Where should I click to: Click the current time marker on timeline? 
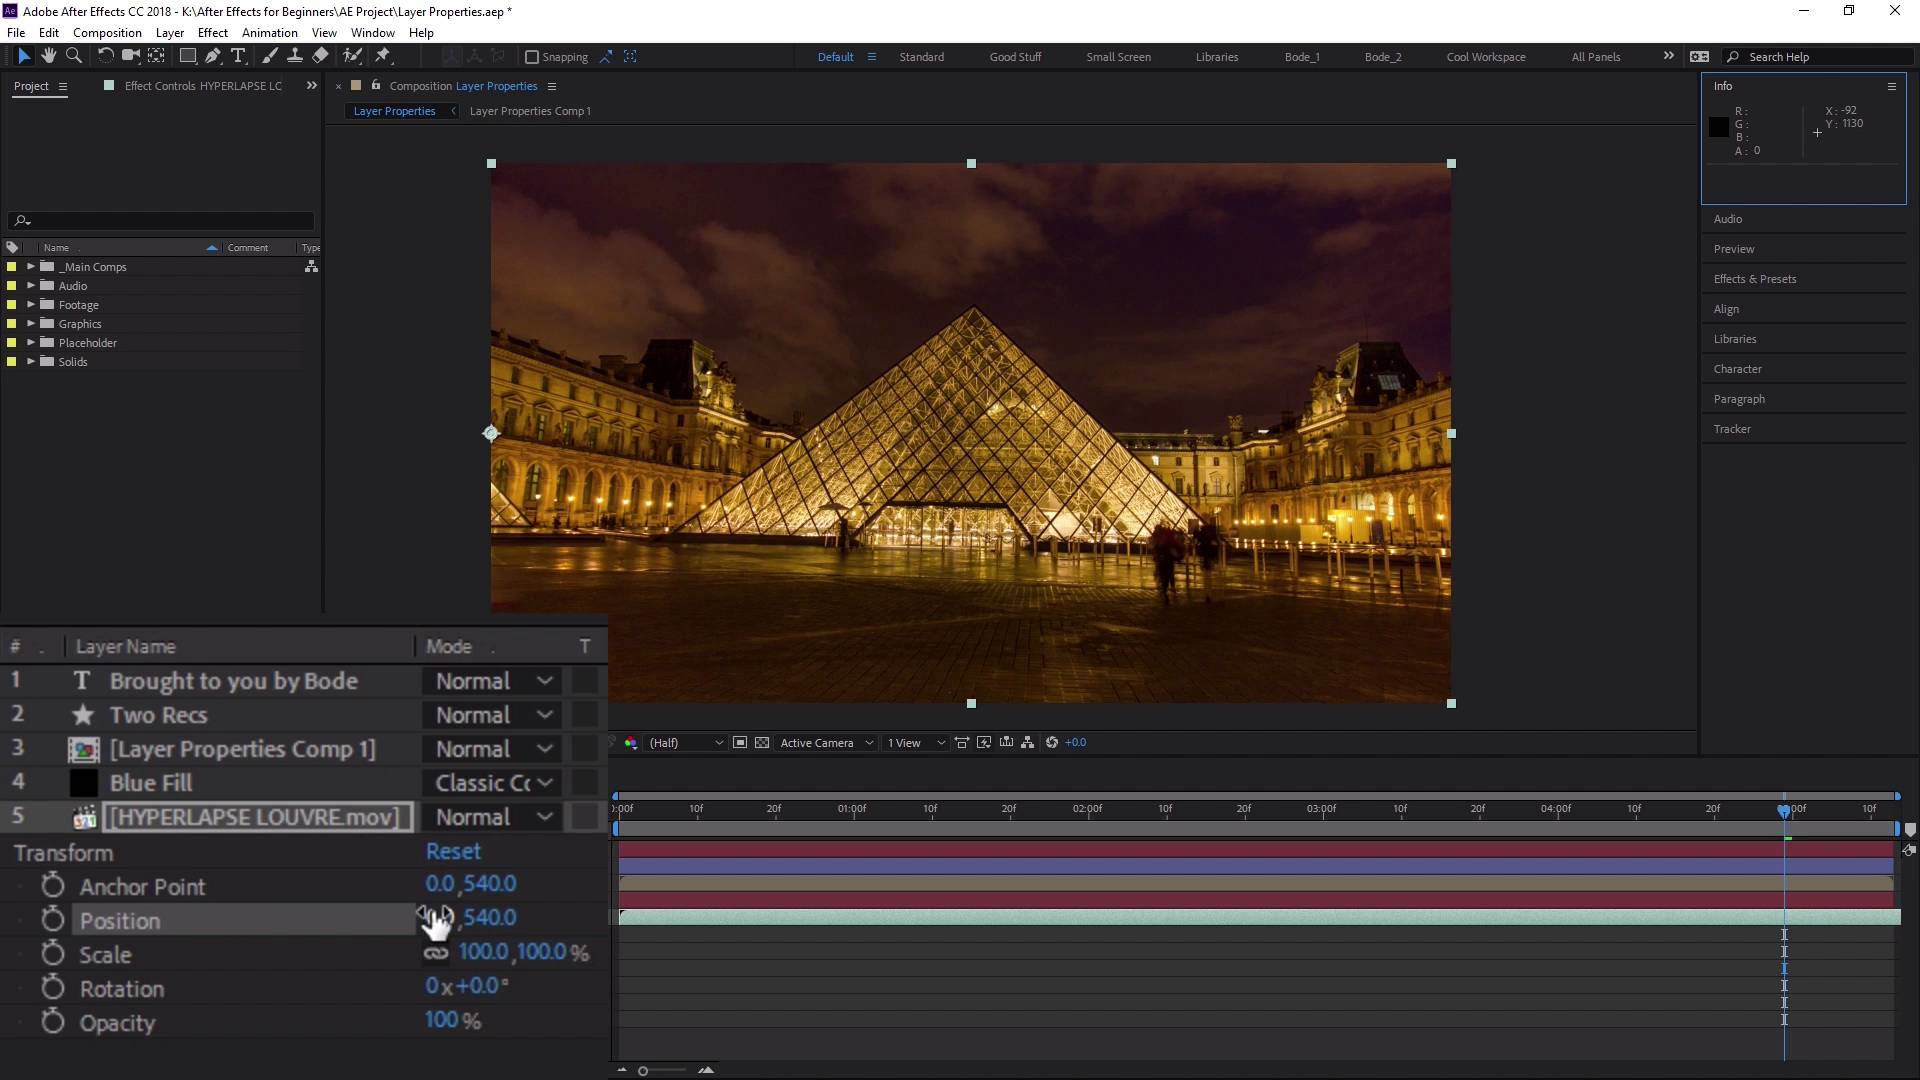point(1783,810)
